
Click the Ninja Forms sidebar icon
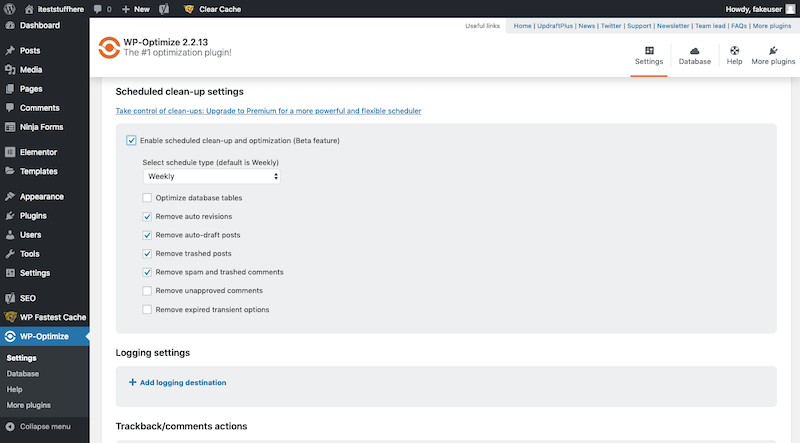click(10, 127)
